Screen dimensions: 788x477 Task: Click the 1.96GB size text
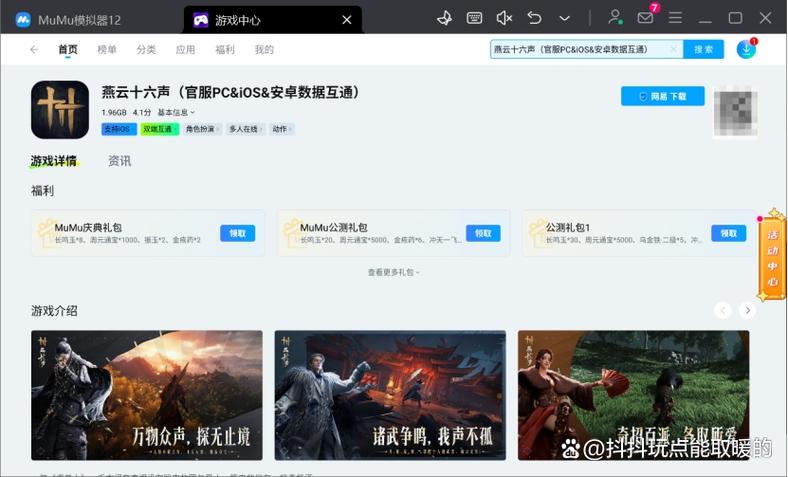click(x=114, y=113)
